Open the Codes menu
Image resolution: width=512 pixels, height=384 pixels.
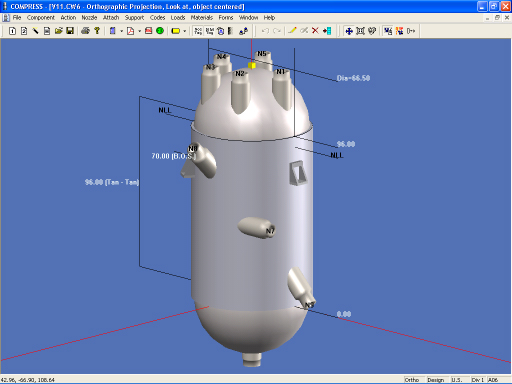157,18
